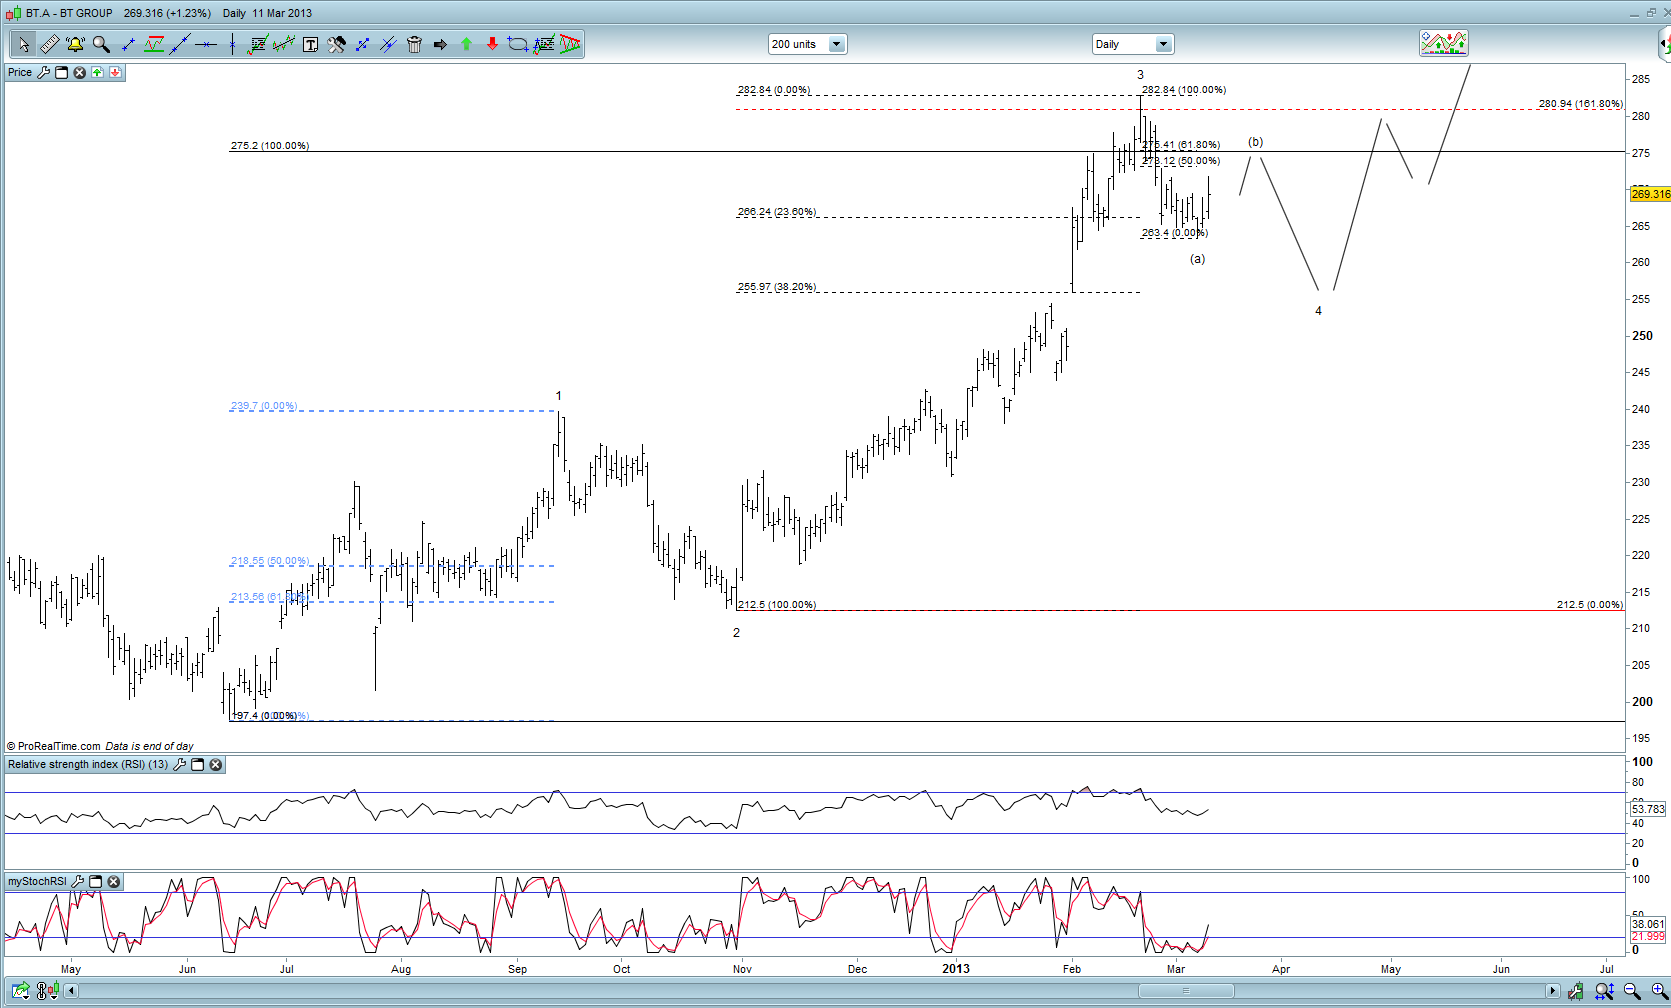Click the Relative strength index (RSI) label
This screenshot has width=1671, height=1008.
(x=88, y=765)
